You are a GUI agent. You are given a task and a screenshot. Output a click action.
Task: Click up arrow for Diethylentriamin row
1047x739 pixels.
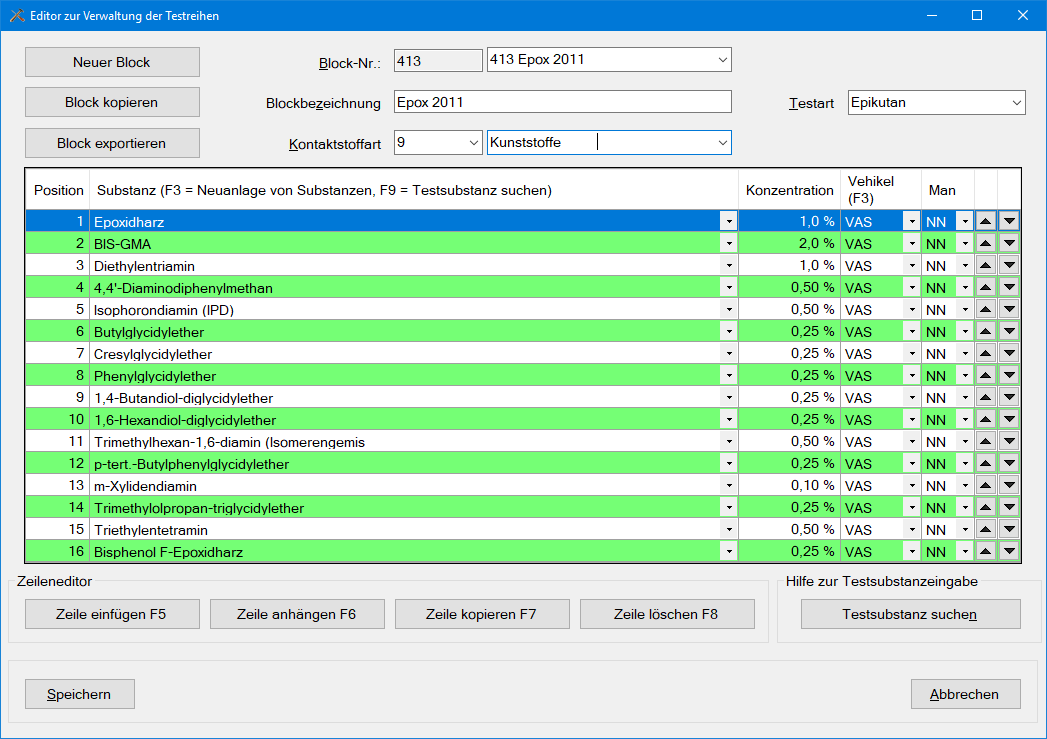[985, 265]
